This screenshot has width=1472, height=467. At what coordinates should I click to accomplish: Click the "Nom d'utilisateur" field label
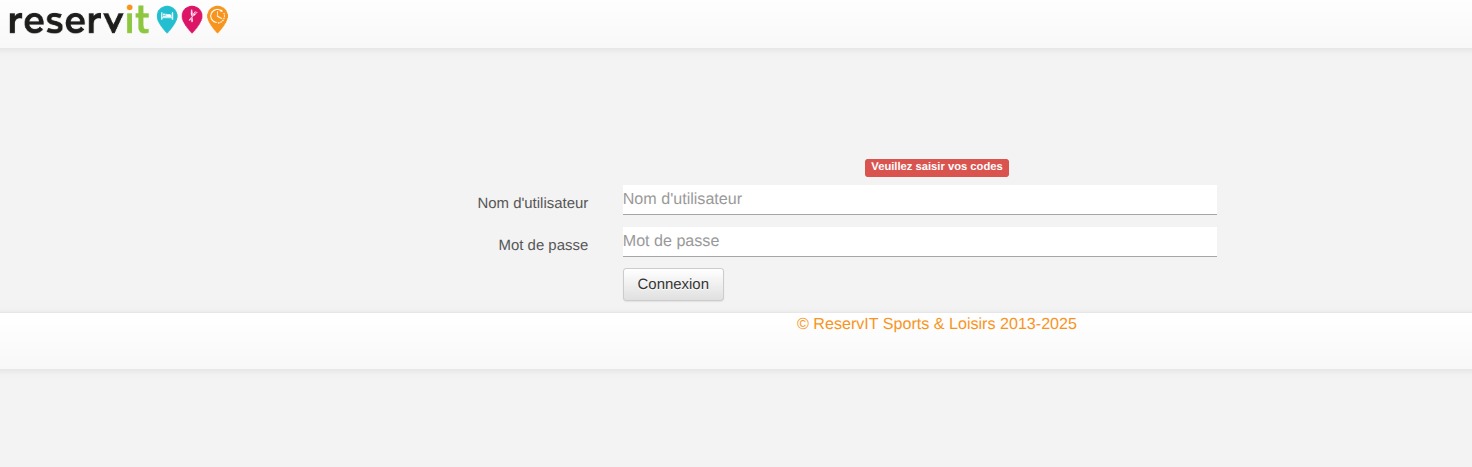pos(533,203)
